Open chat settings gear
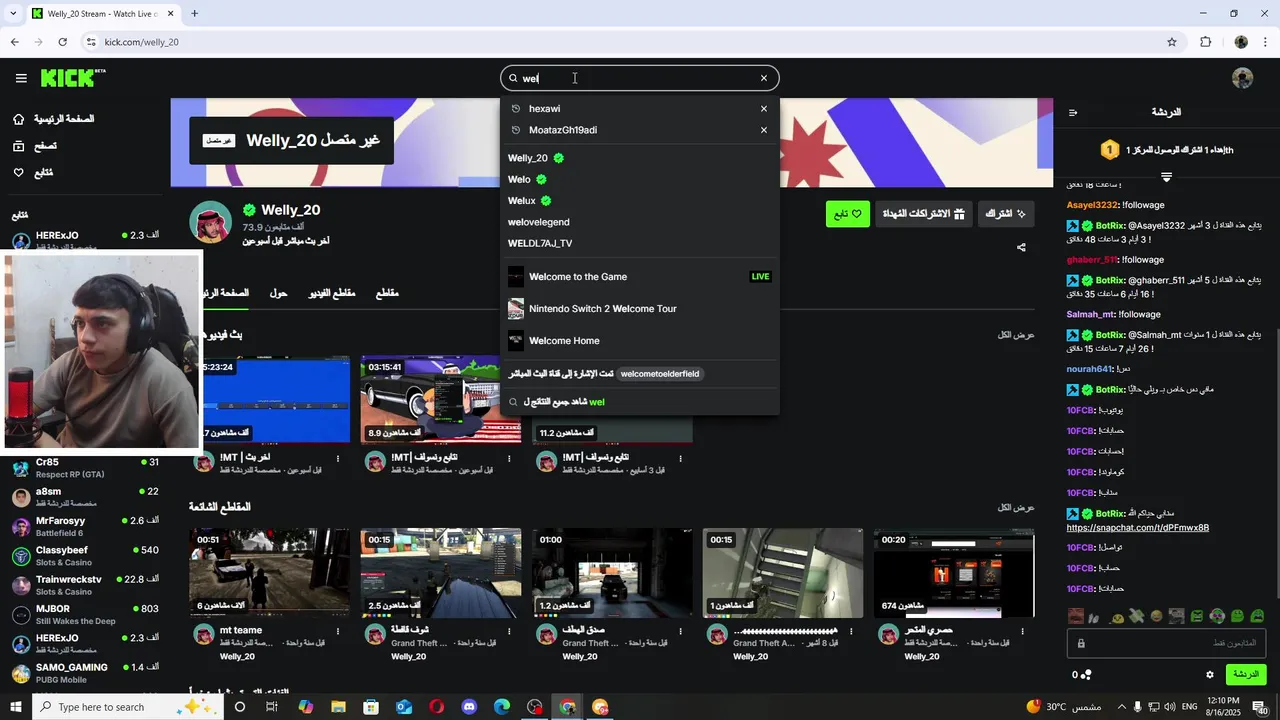Image resolution: width=1280 pixels, height=720 pixels. coord(1210,675)
